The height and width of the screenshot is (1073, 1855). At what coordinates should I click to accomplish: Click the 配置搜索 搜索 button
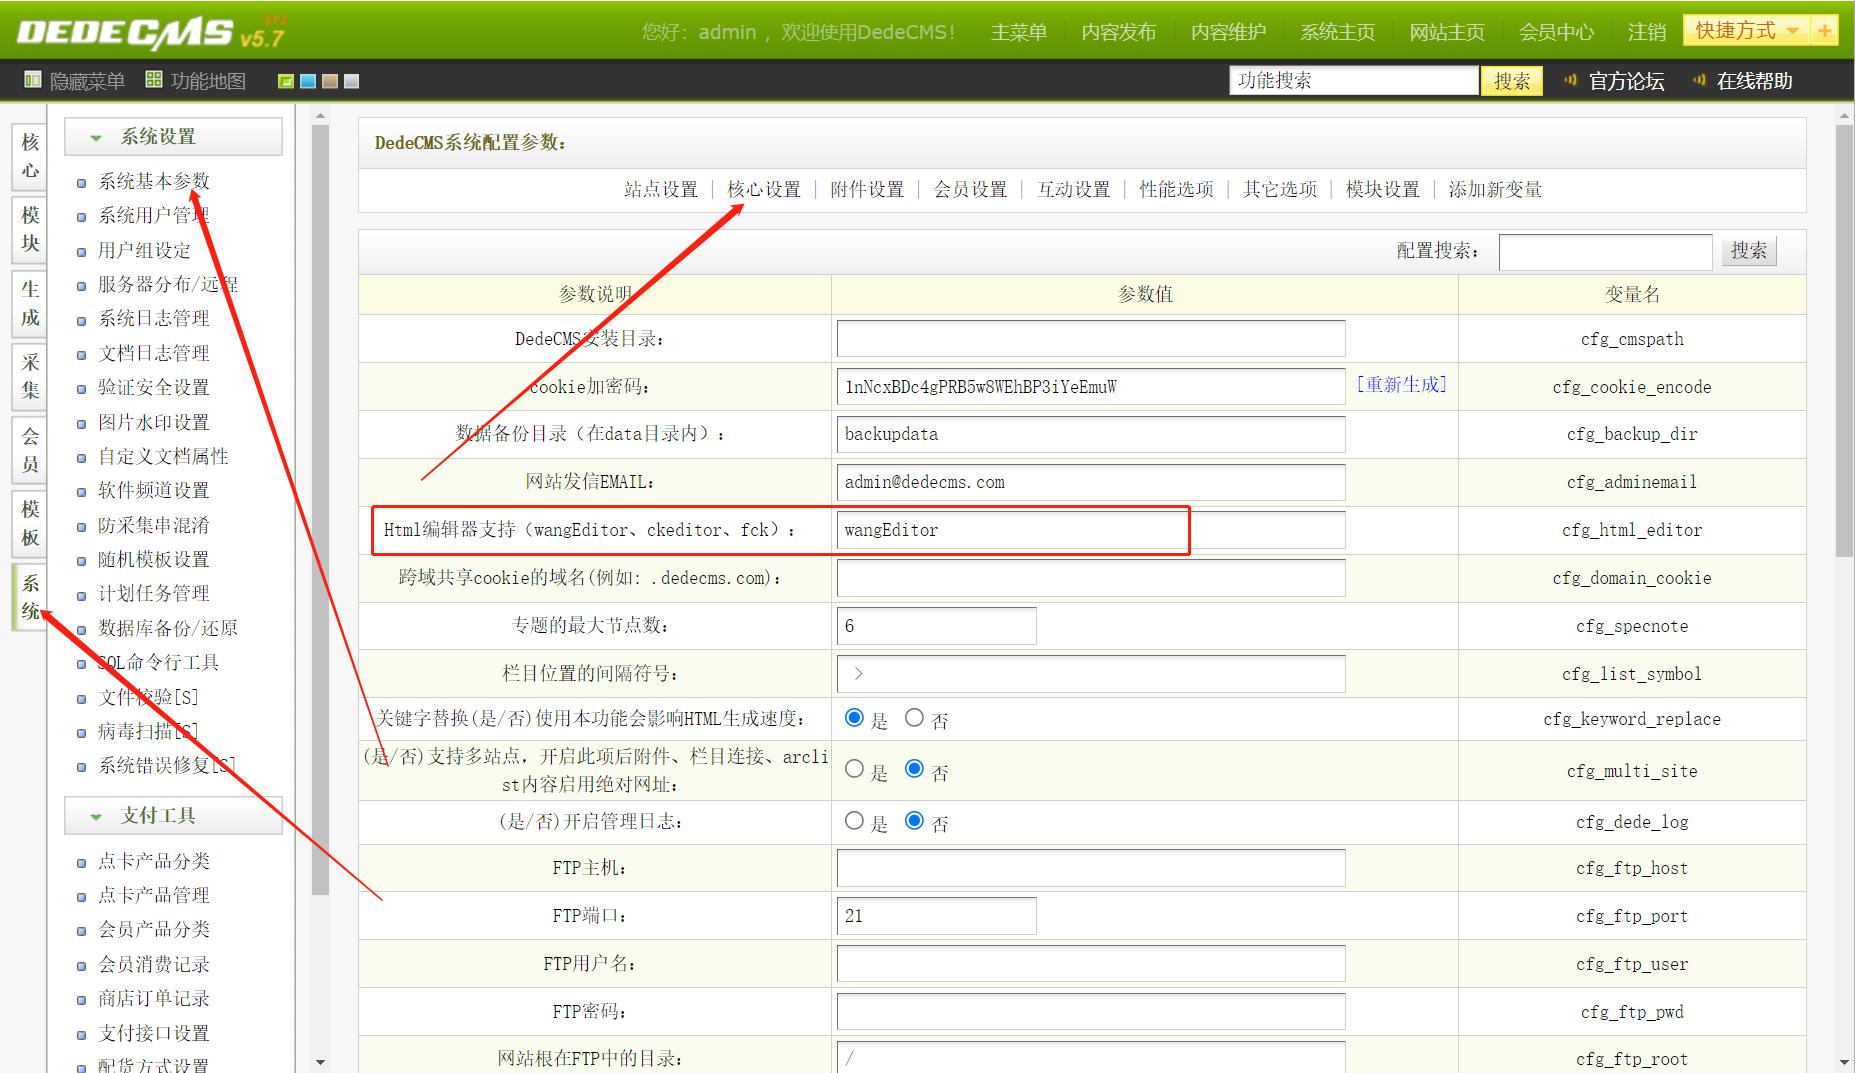pos(1748,250)
